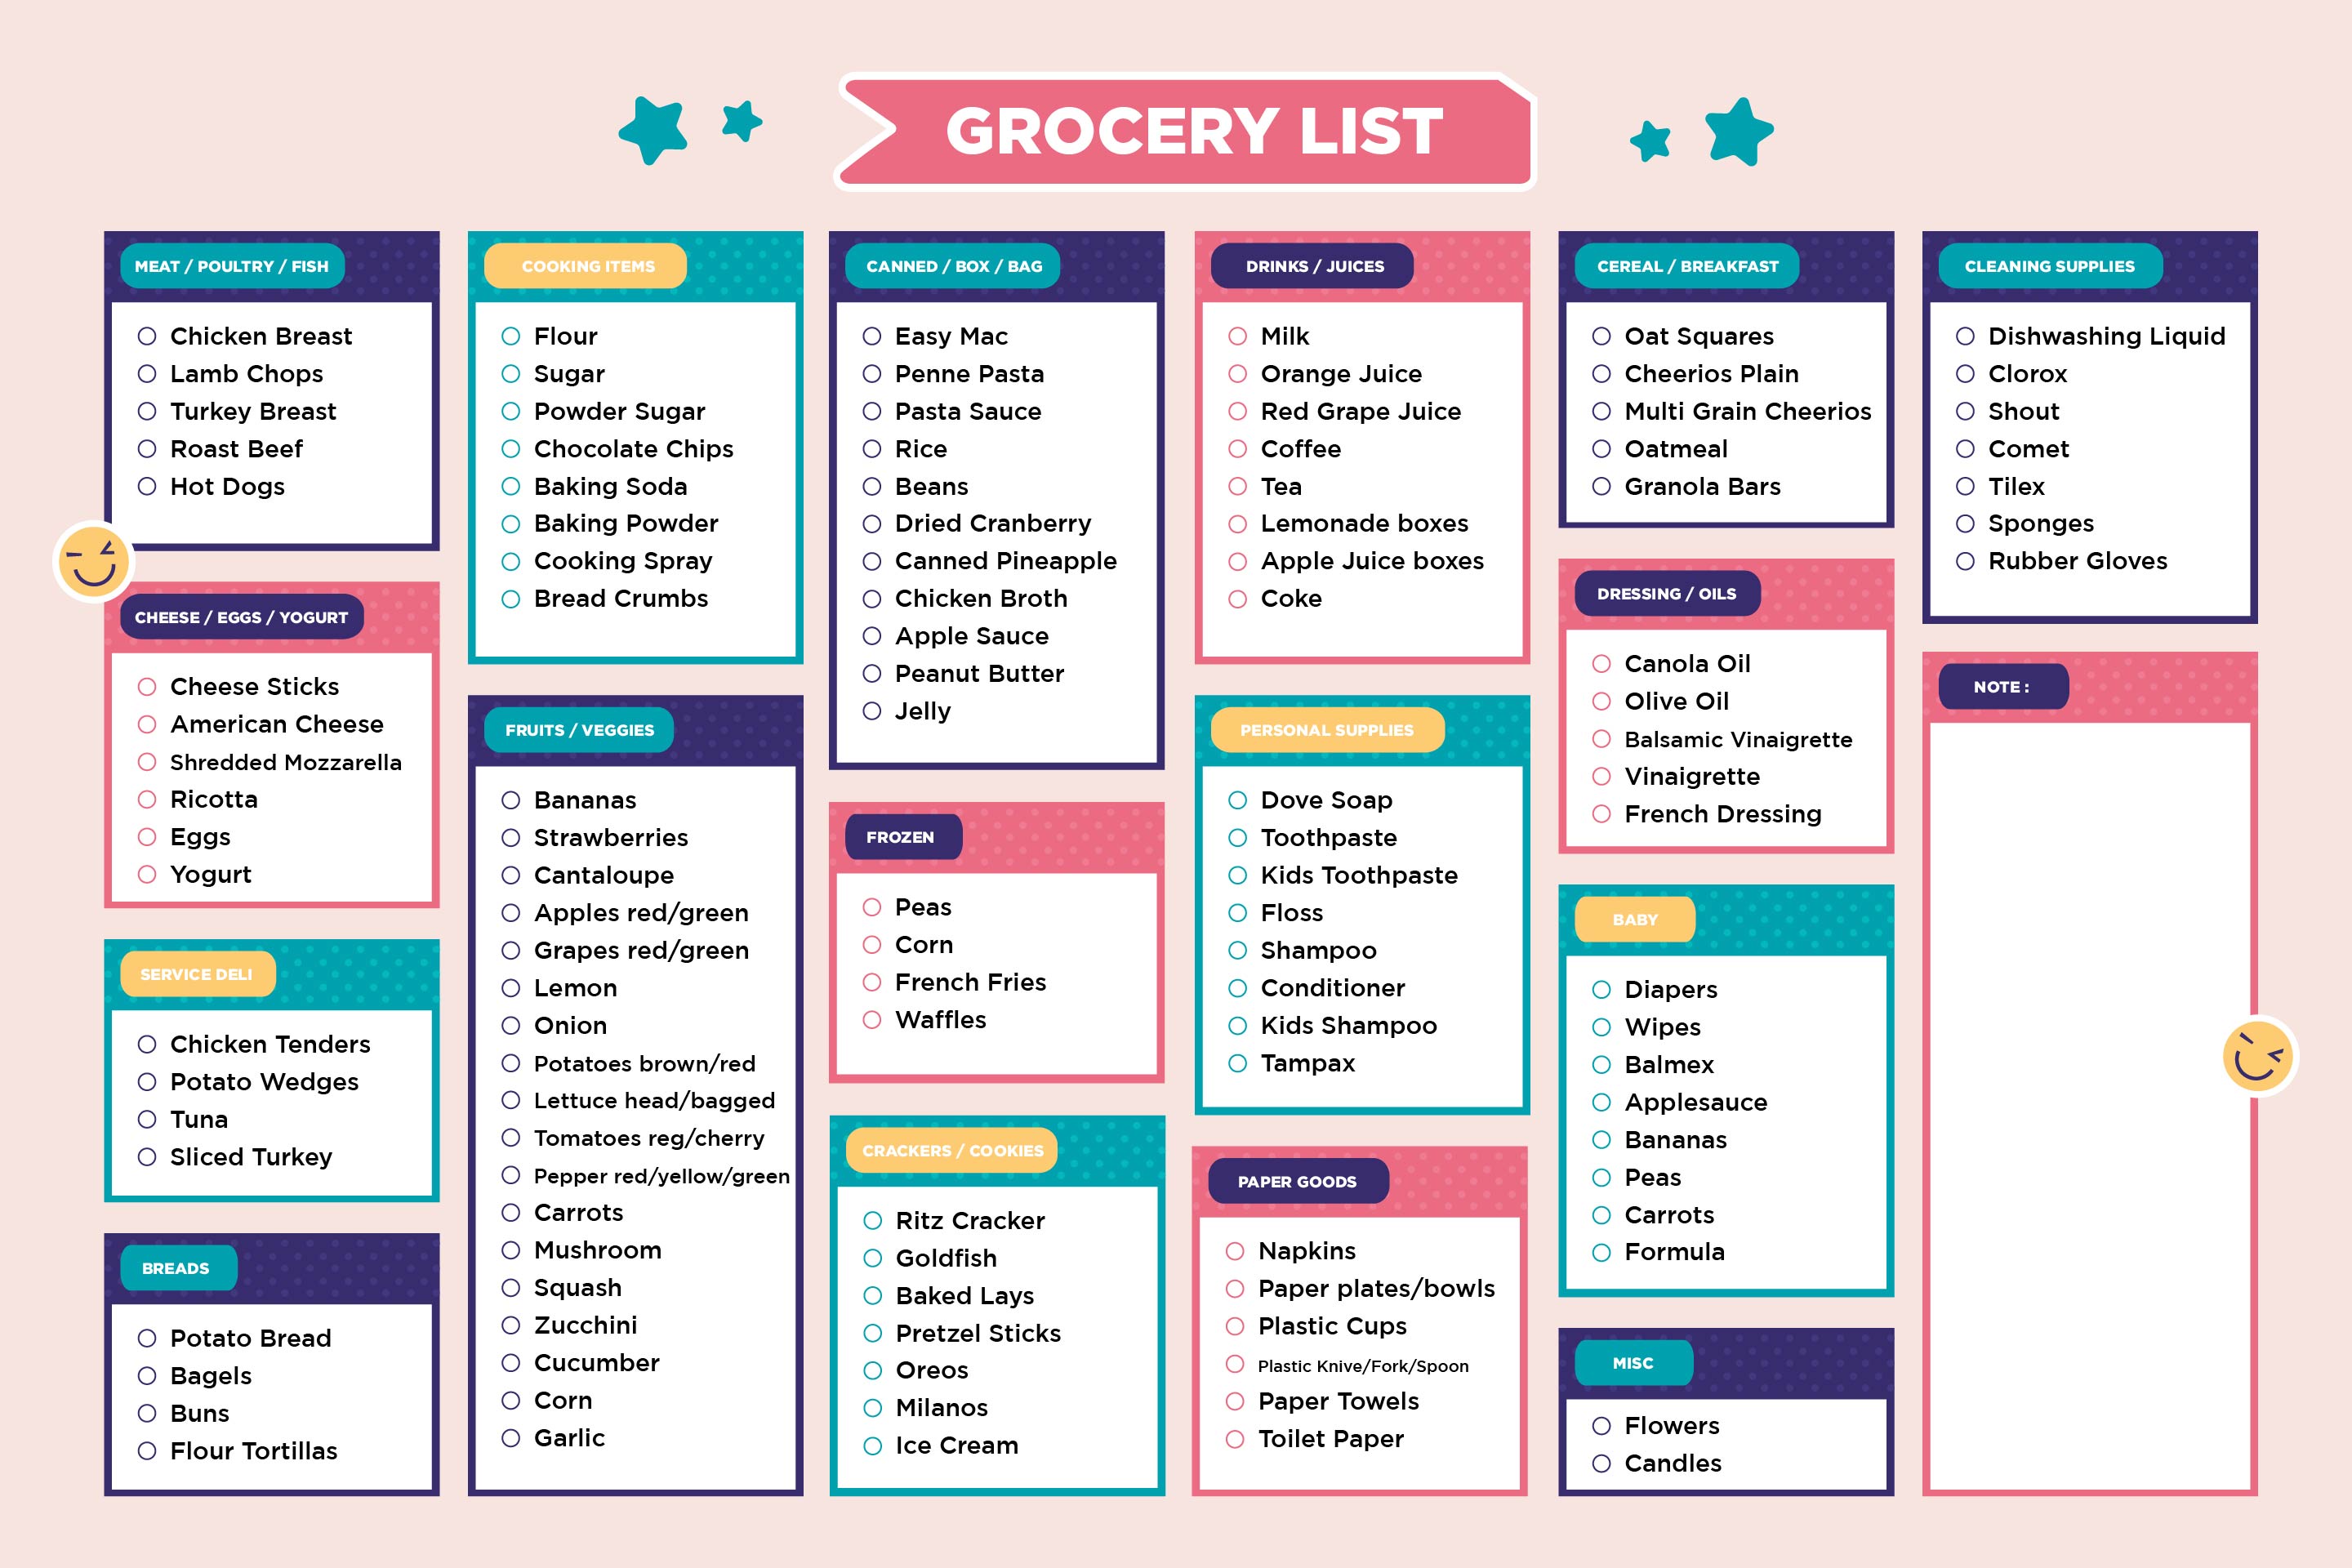
Task: Click the Personal Supplies category icon
Action: [1325, 732]
